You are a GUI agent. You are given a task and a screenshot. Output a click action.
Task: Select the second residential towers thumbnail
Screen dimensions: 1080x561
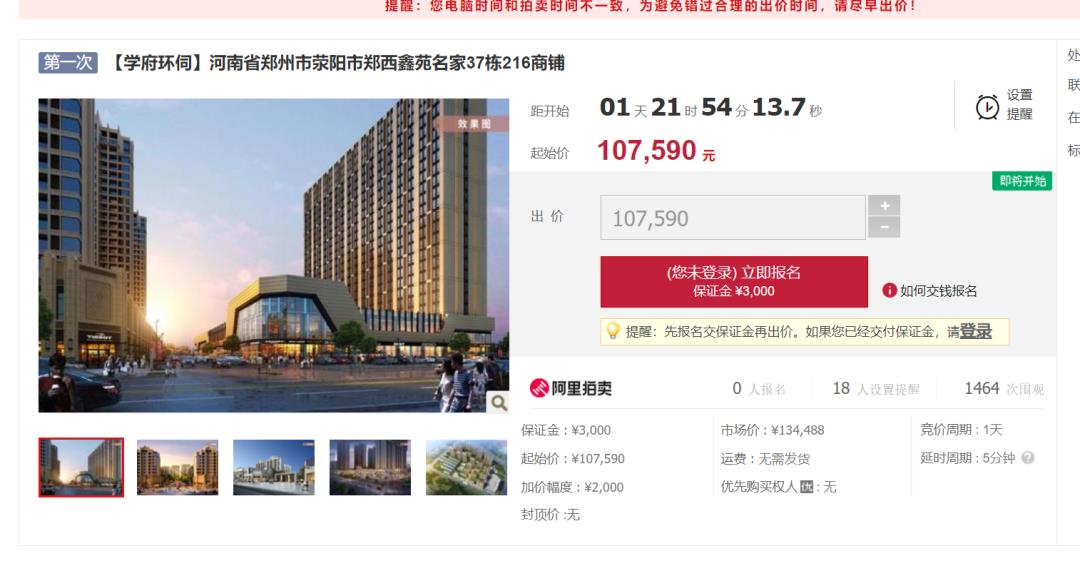pyautogui.click(x=178, y=467)
